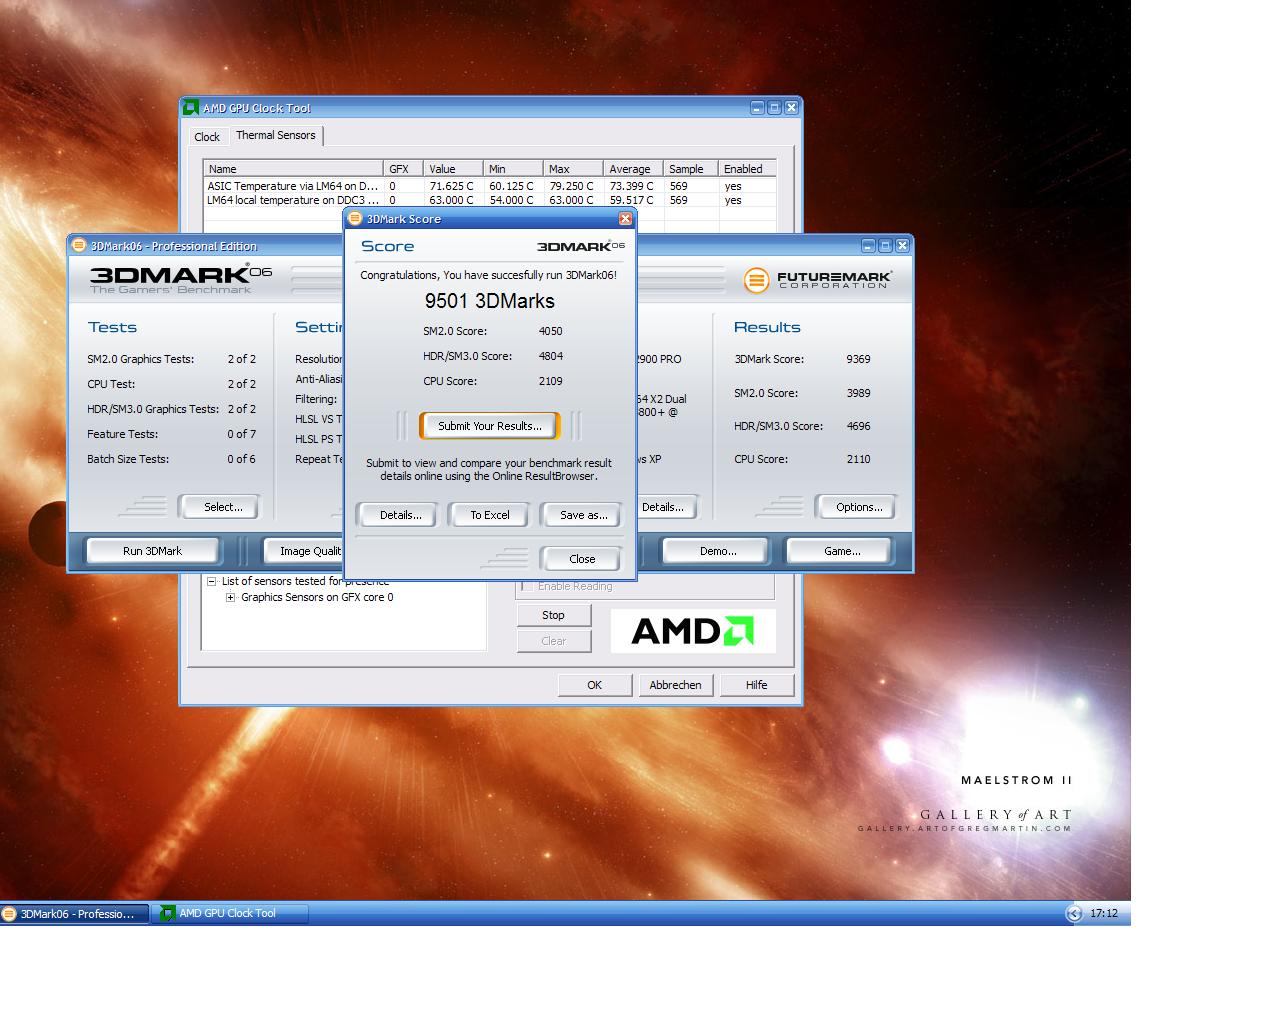1280x1024 pixels.
Task: Click Batch Size Tests 0 of 6 row
Action: [171, 459]
